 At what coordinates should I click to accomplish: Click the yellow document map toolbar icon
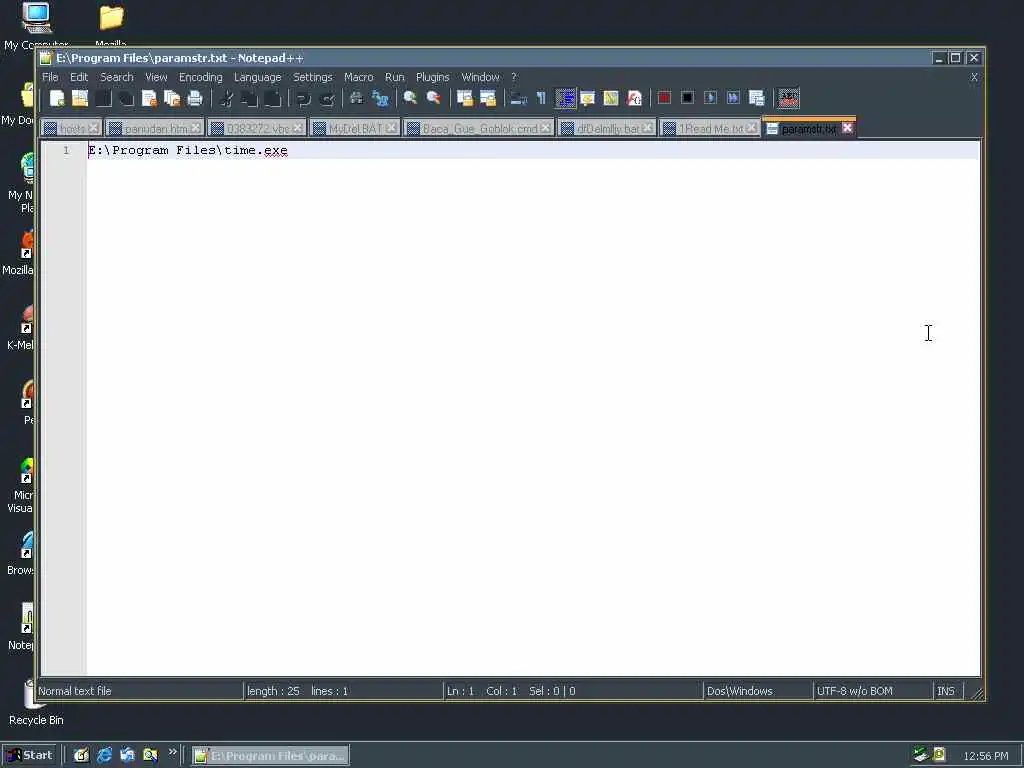pos(611,98)
